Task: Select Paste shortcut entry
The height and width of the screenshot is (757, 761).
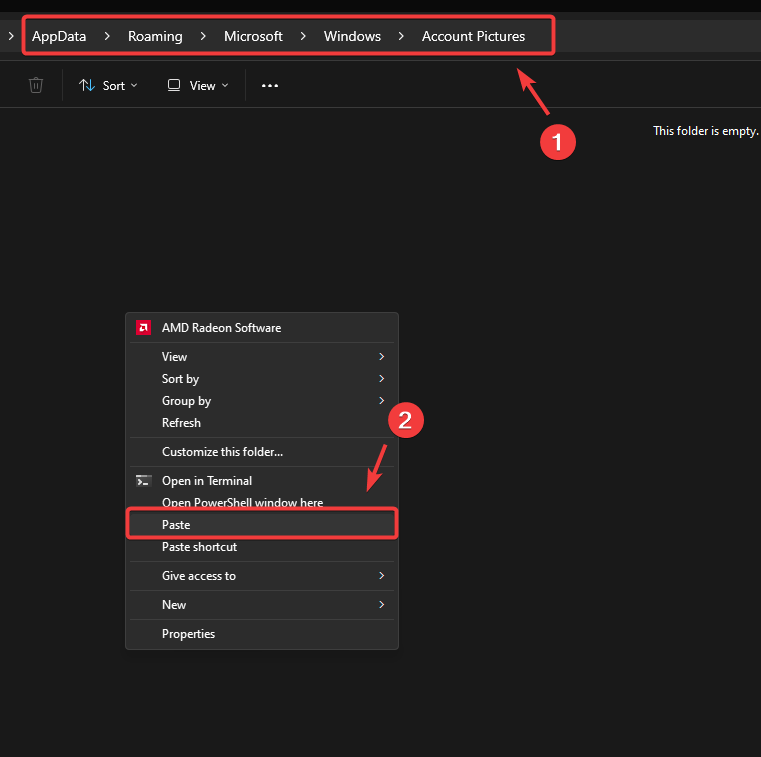Action: point(199,547)
